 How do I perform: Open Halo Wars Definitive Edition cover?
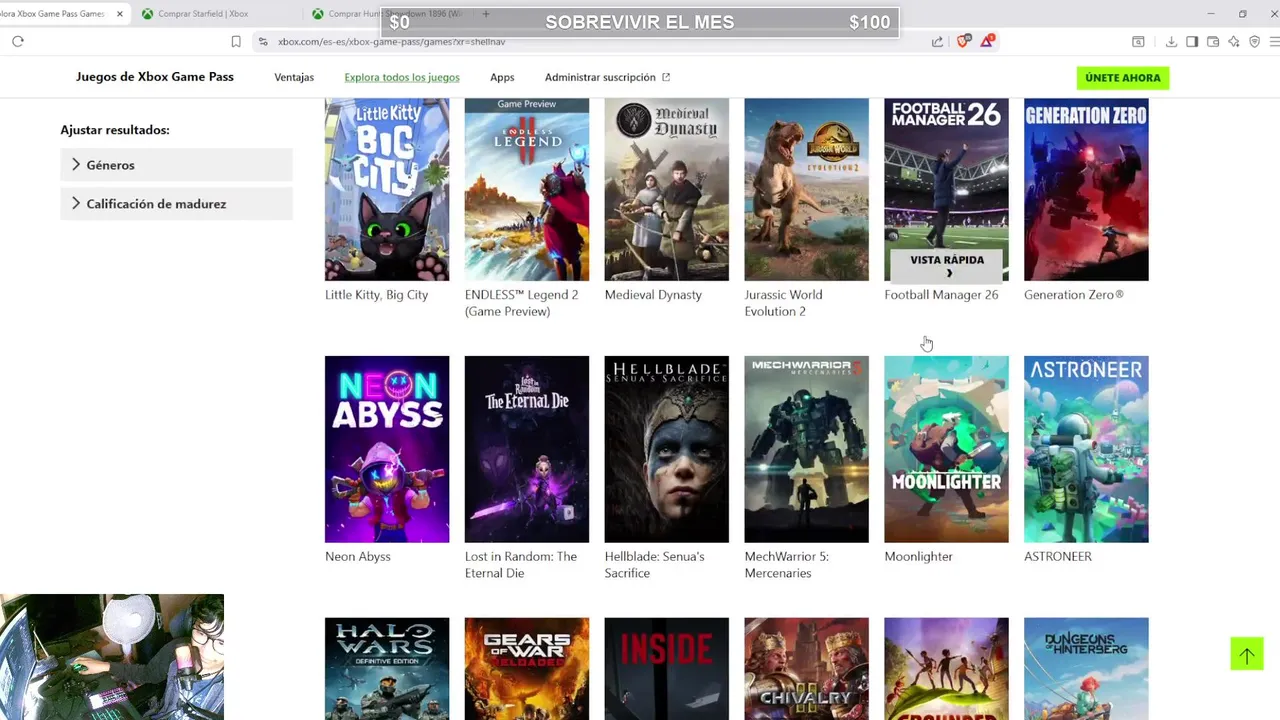click(387, 668)
